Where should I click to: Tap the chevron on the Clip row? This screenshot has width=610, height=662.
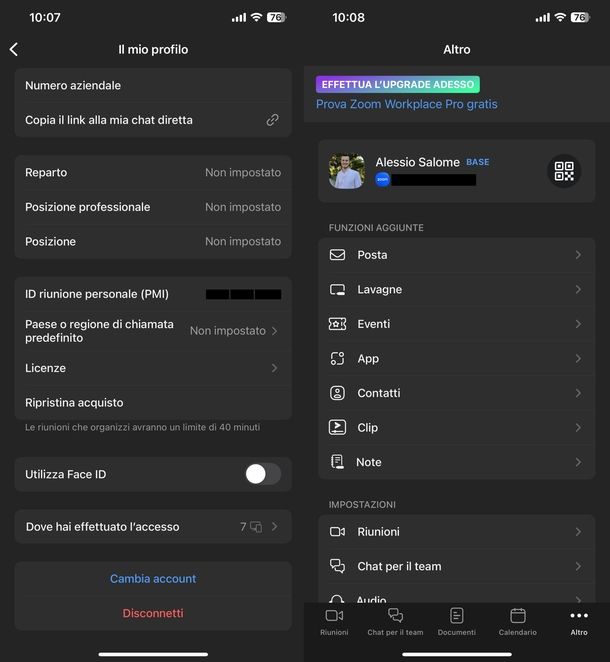[578, 428]
